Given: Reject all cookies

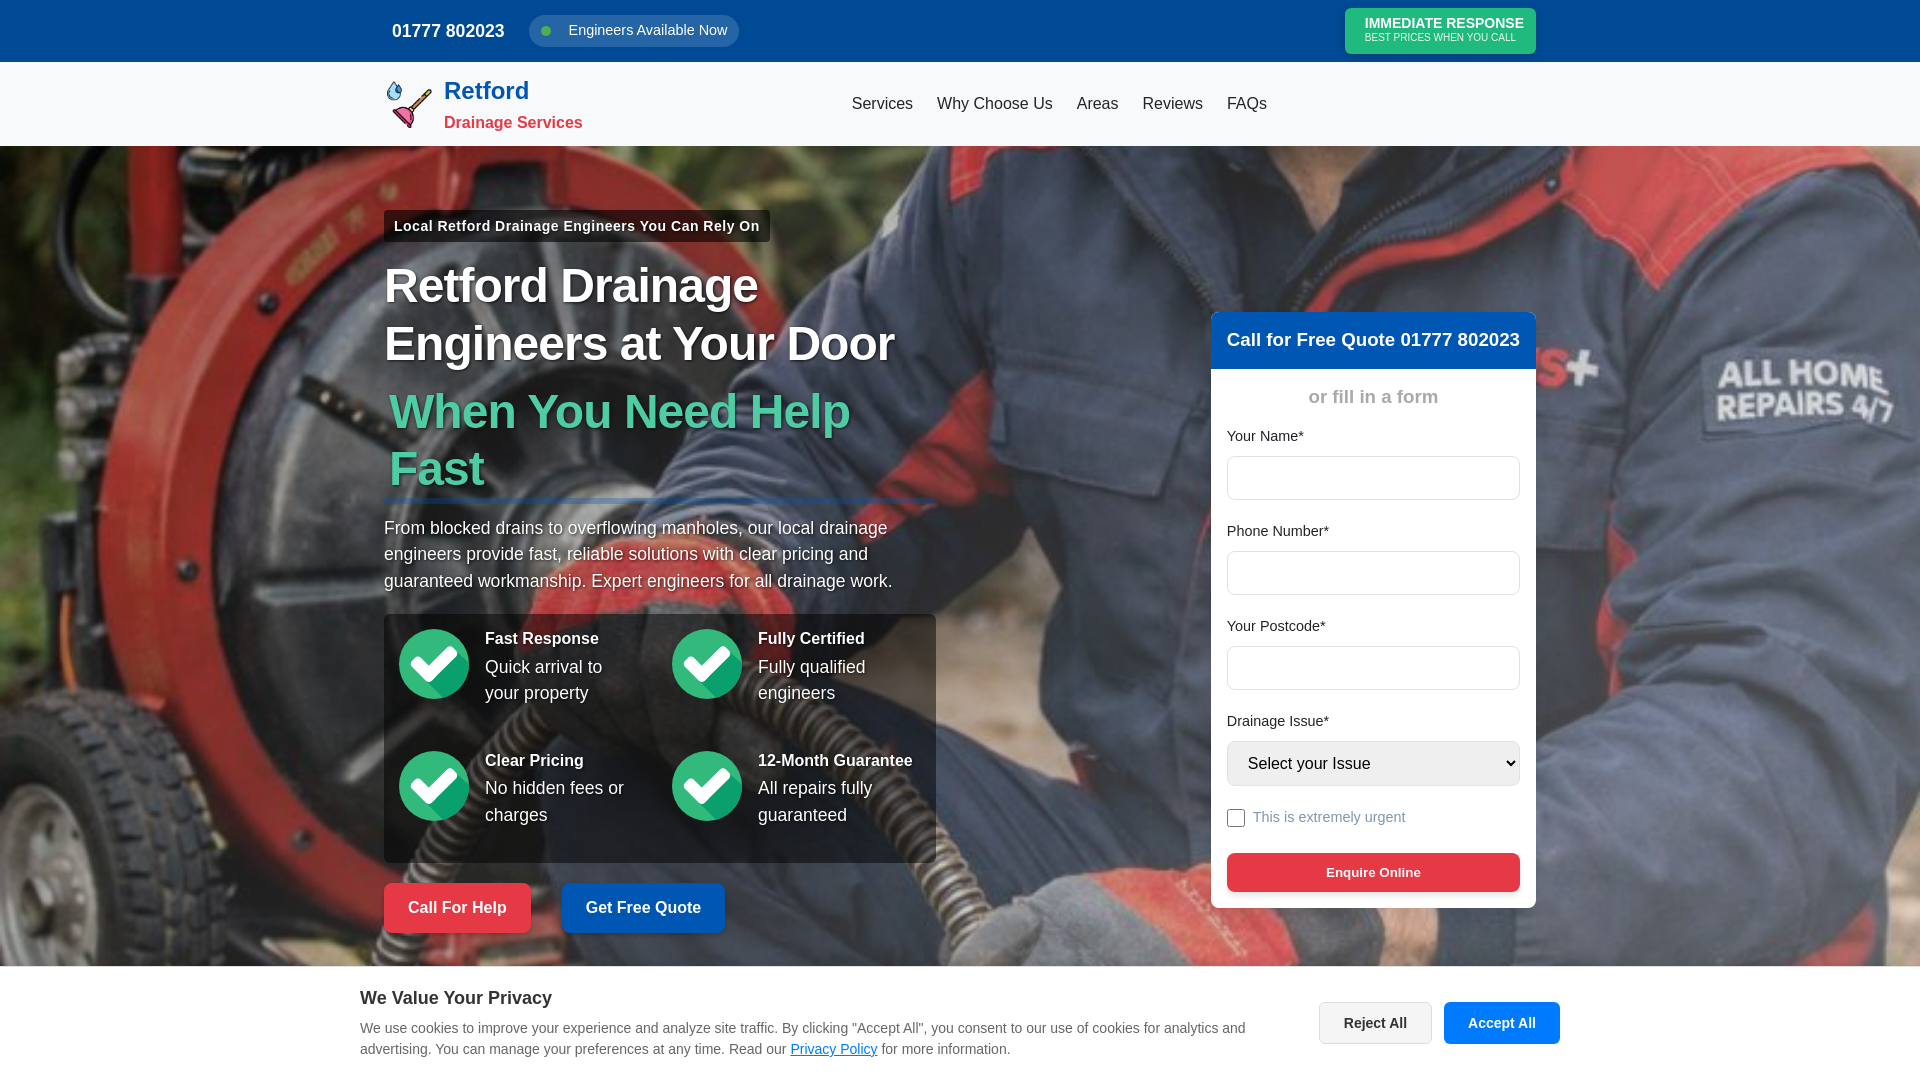Looking at the screenshot, I should click(1375, 1023).
